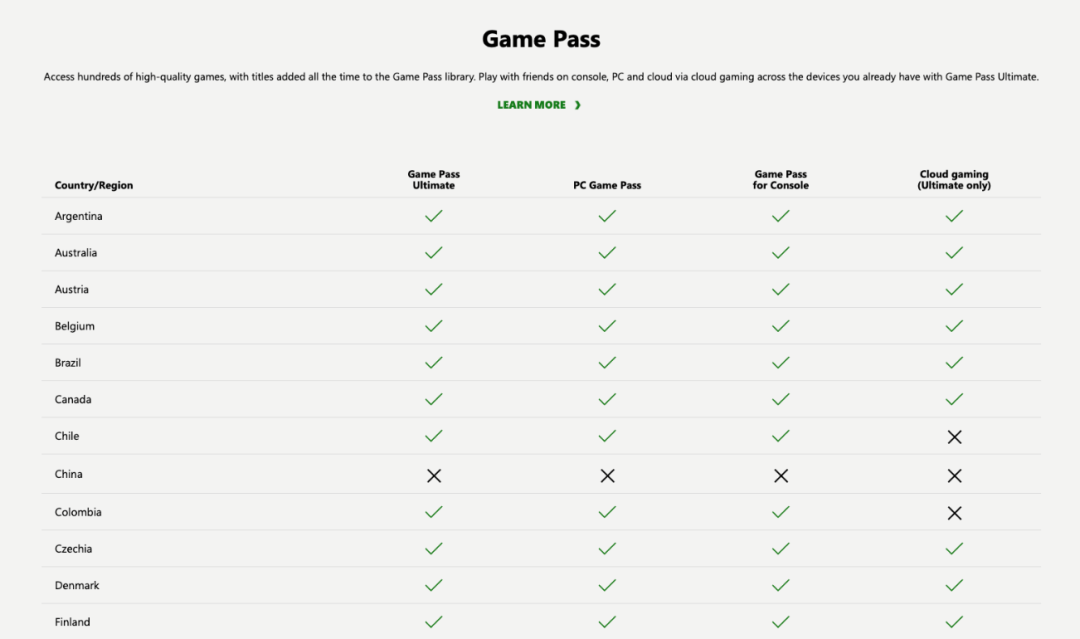Click the X for Chile's Cloud gaming
This screenshot has width=1080, height=639.
[954, 437]
